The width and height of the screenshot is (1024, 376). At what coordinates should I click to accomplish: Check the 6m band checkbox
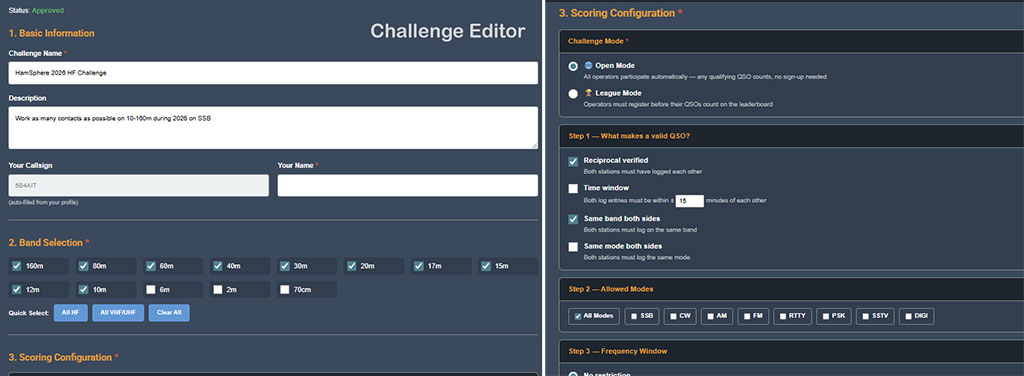[x=151, y=289]
